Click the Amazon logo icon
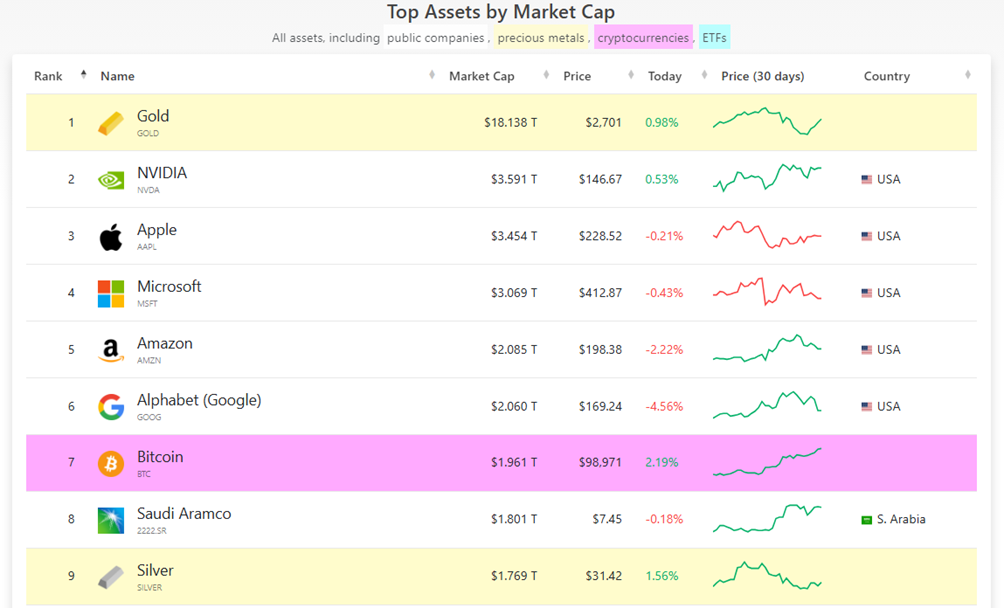 [111, 351]
